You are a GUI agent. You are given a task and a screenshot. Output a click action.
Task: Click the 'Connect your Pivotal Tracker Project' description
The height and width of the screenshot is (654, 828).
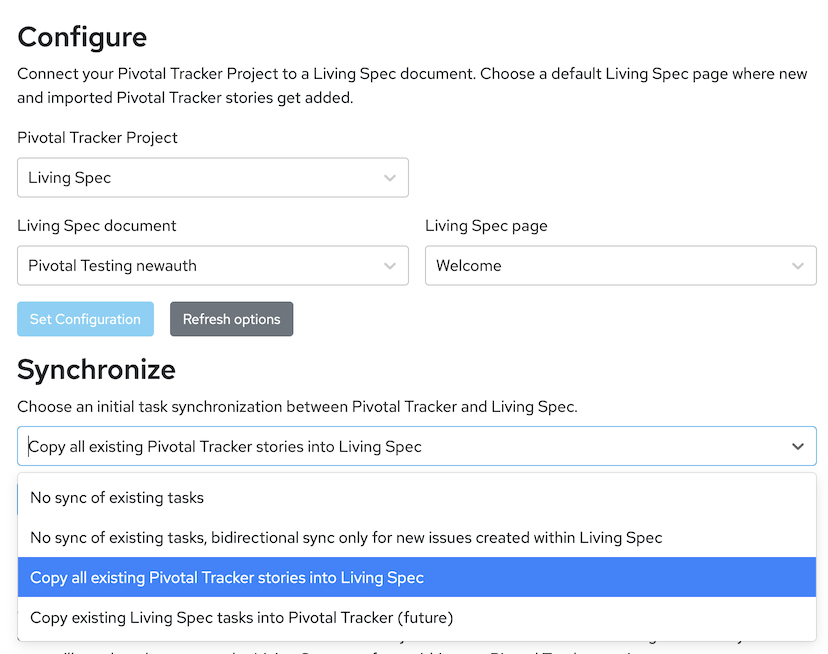pyautogui.click(x=412, y=86)
